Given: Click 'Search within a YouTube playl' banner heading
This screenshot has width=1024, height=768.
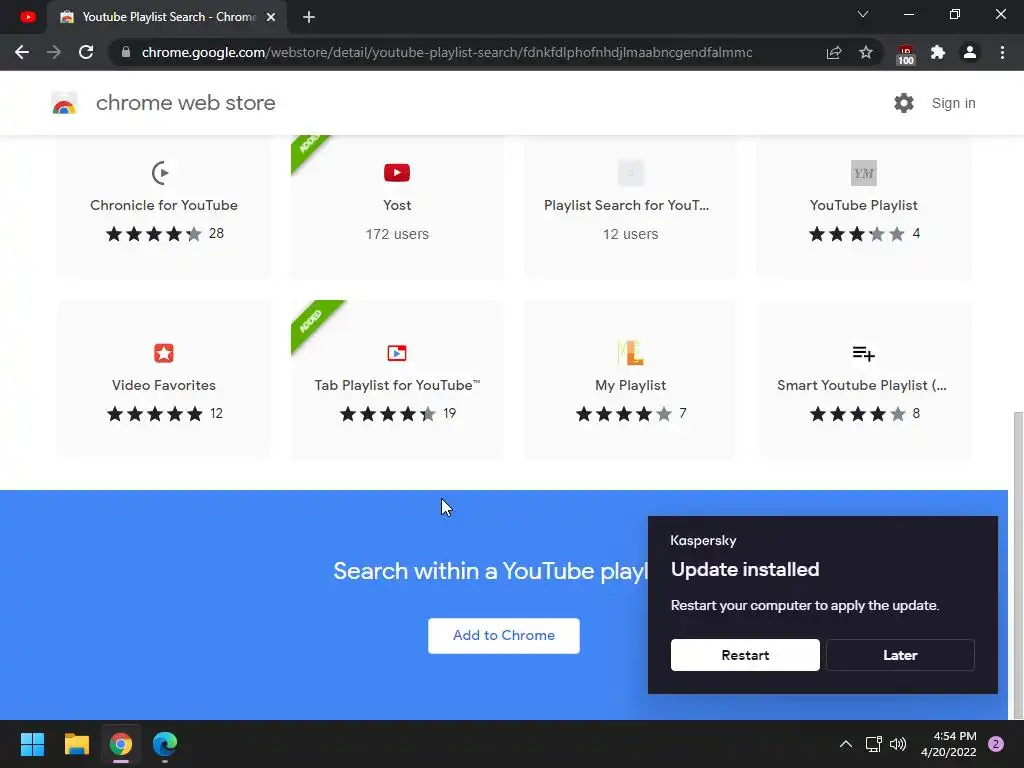Looking at the screenshot, I should [x=490, y=571].
